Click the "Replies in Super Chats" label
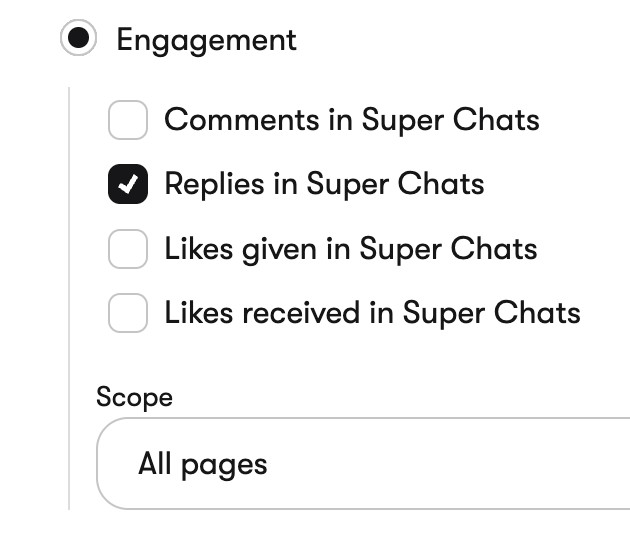 [324, 184]
